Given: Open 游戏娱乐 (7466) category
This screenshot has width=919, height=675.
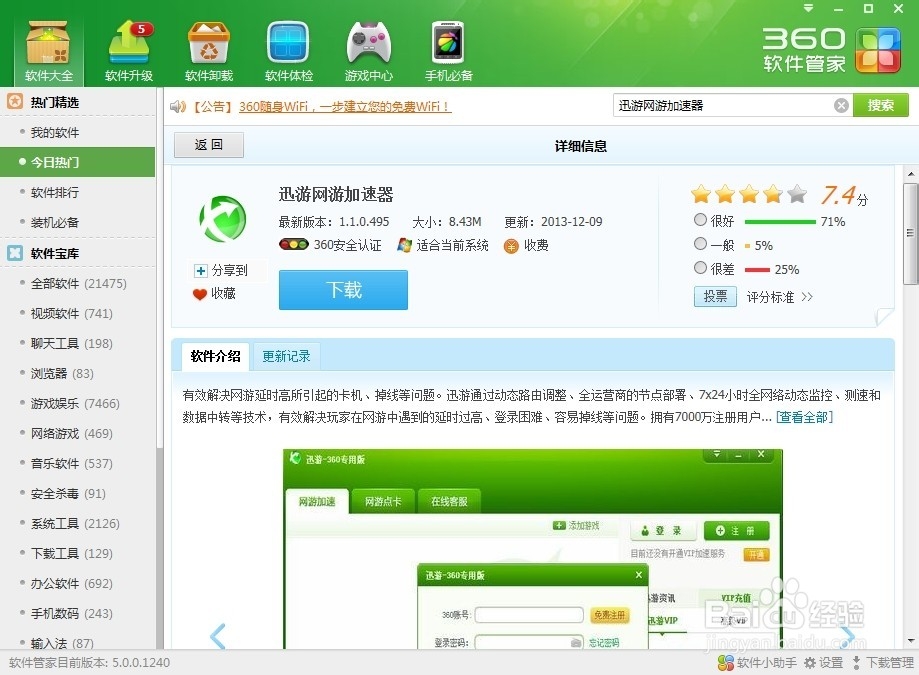Looking at the screenshot, I should click(x=77, y=403).
